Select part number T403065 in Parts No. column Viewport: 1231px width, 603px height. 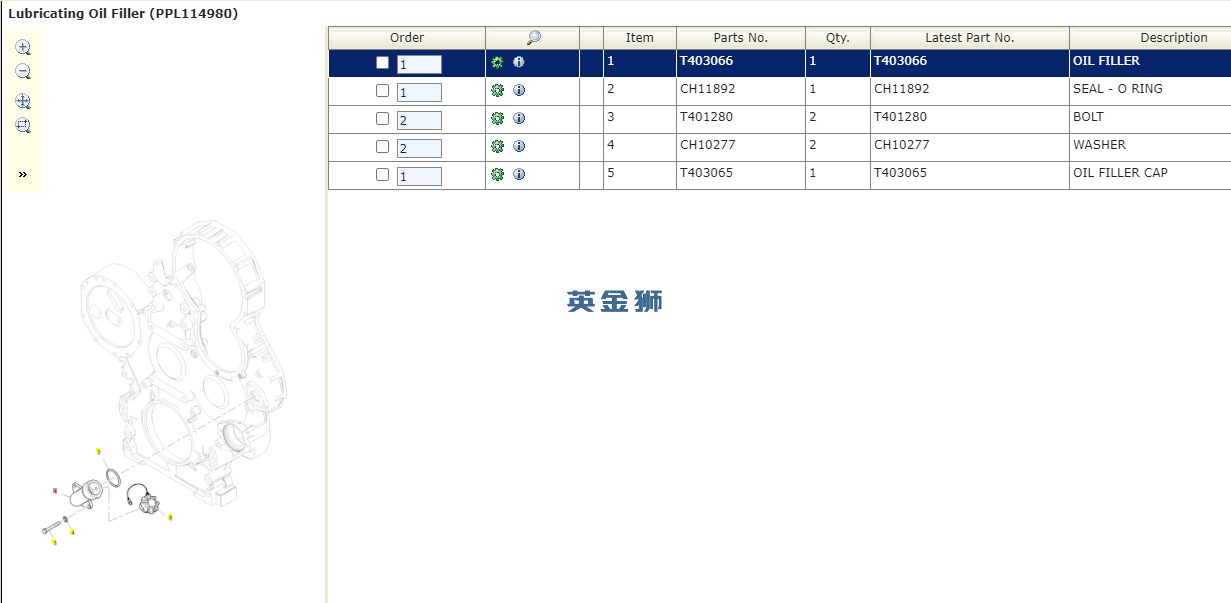(x=706, y=173)
